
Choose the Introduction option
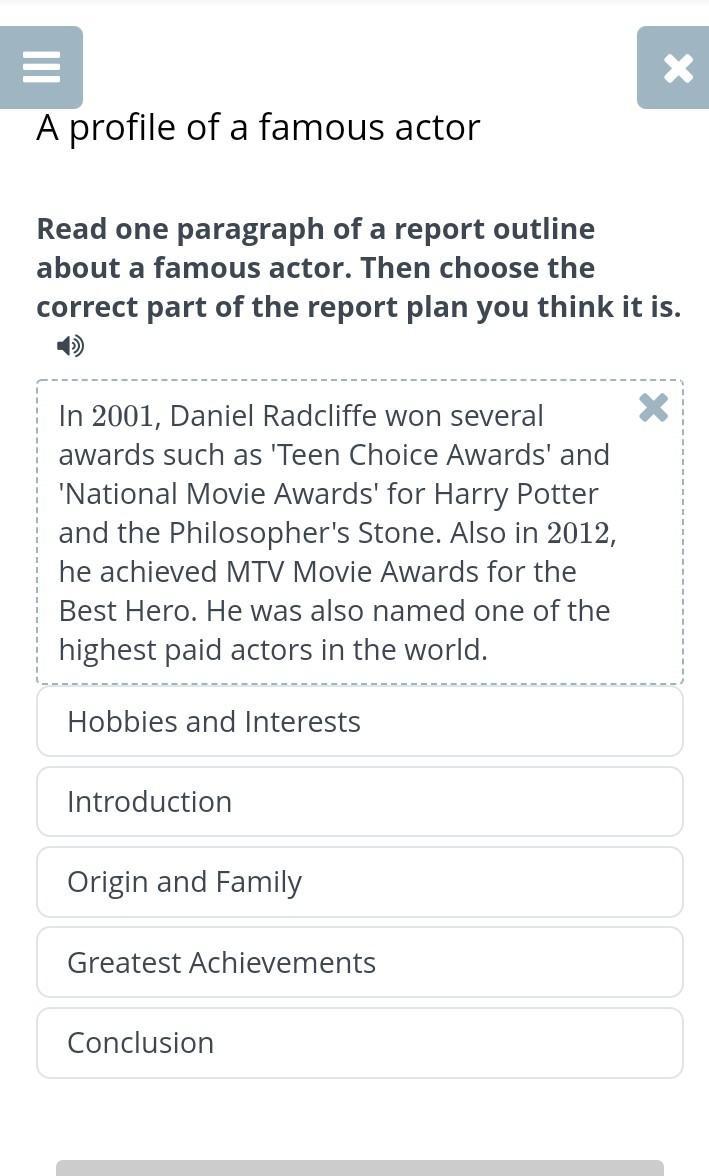tap(359, 802)
